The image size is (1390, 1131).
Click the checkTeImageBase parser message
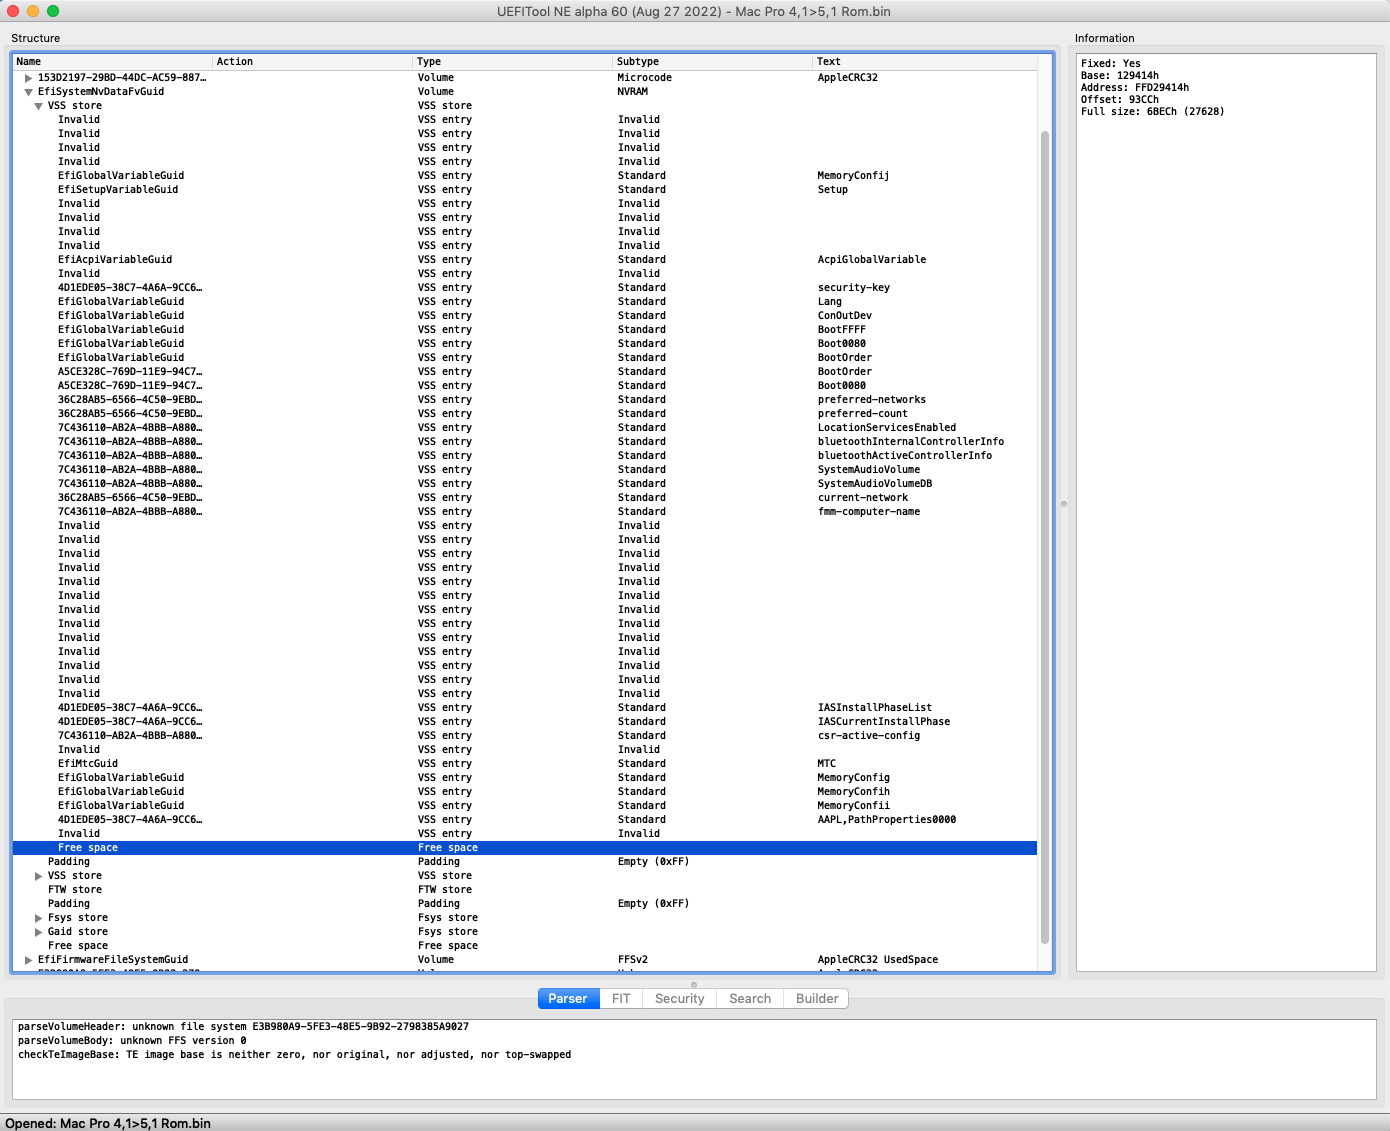[294, 1055]
